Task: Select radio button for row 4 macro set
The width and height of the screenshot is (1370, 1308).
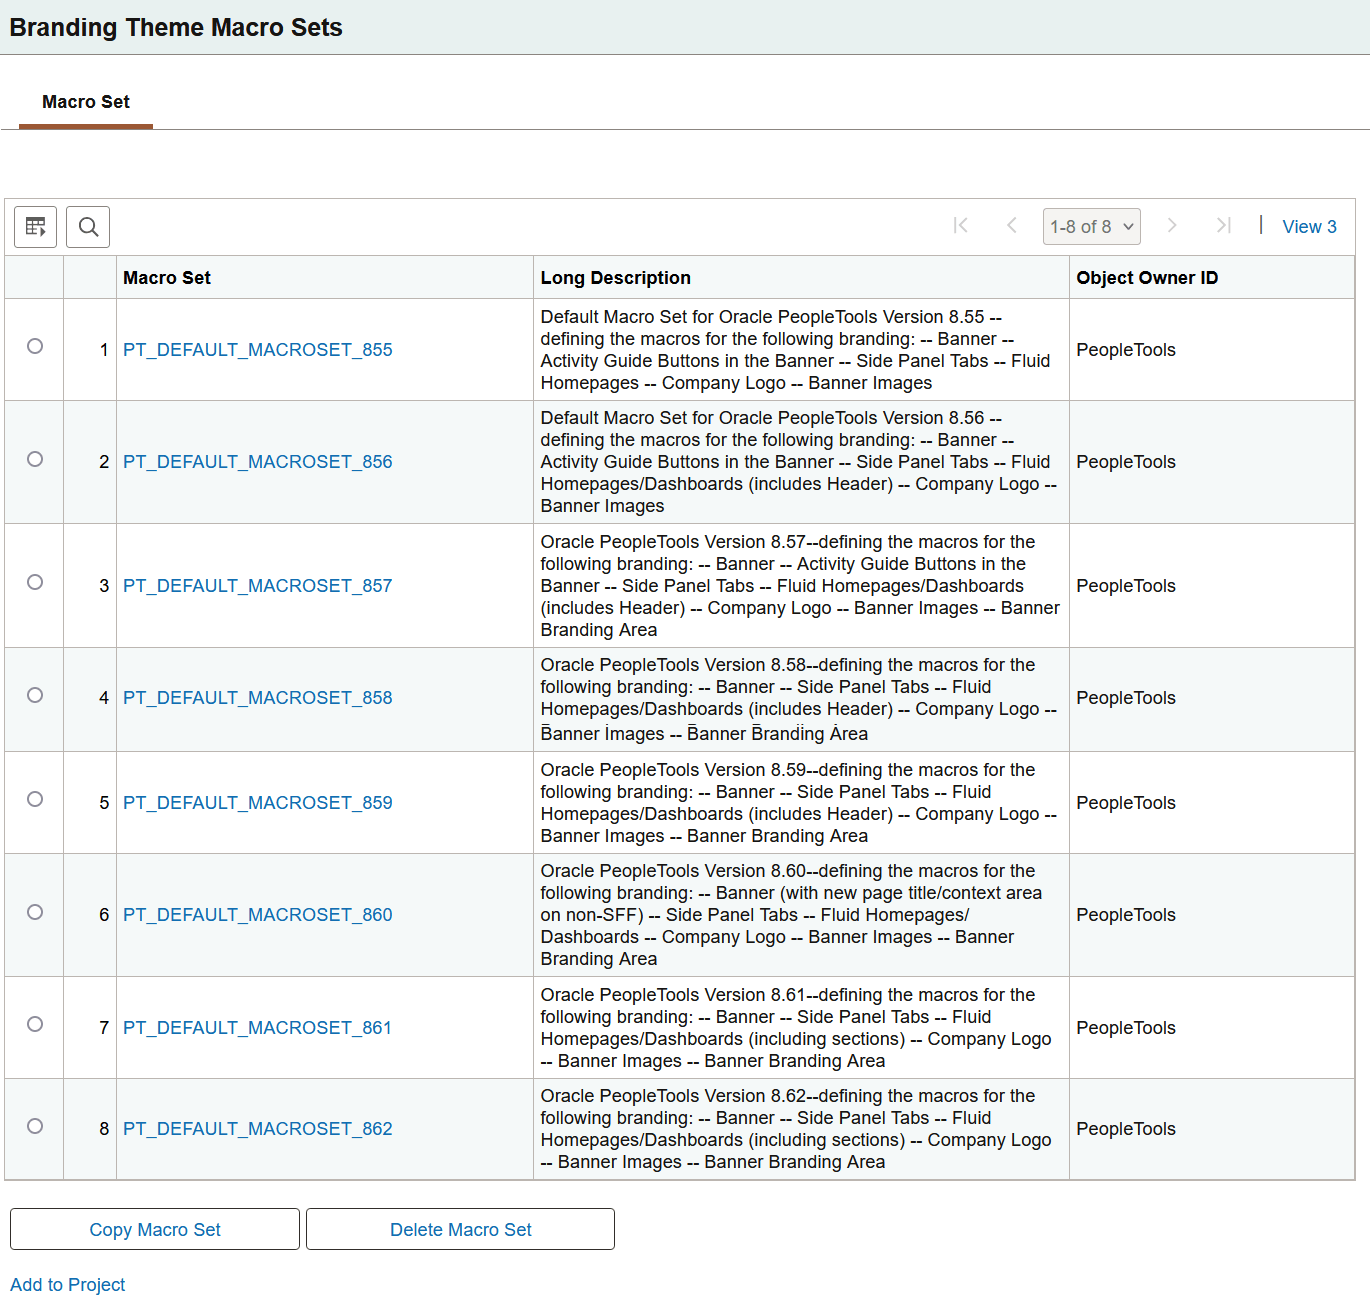Action: point(35,695)
